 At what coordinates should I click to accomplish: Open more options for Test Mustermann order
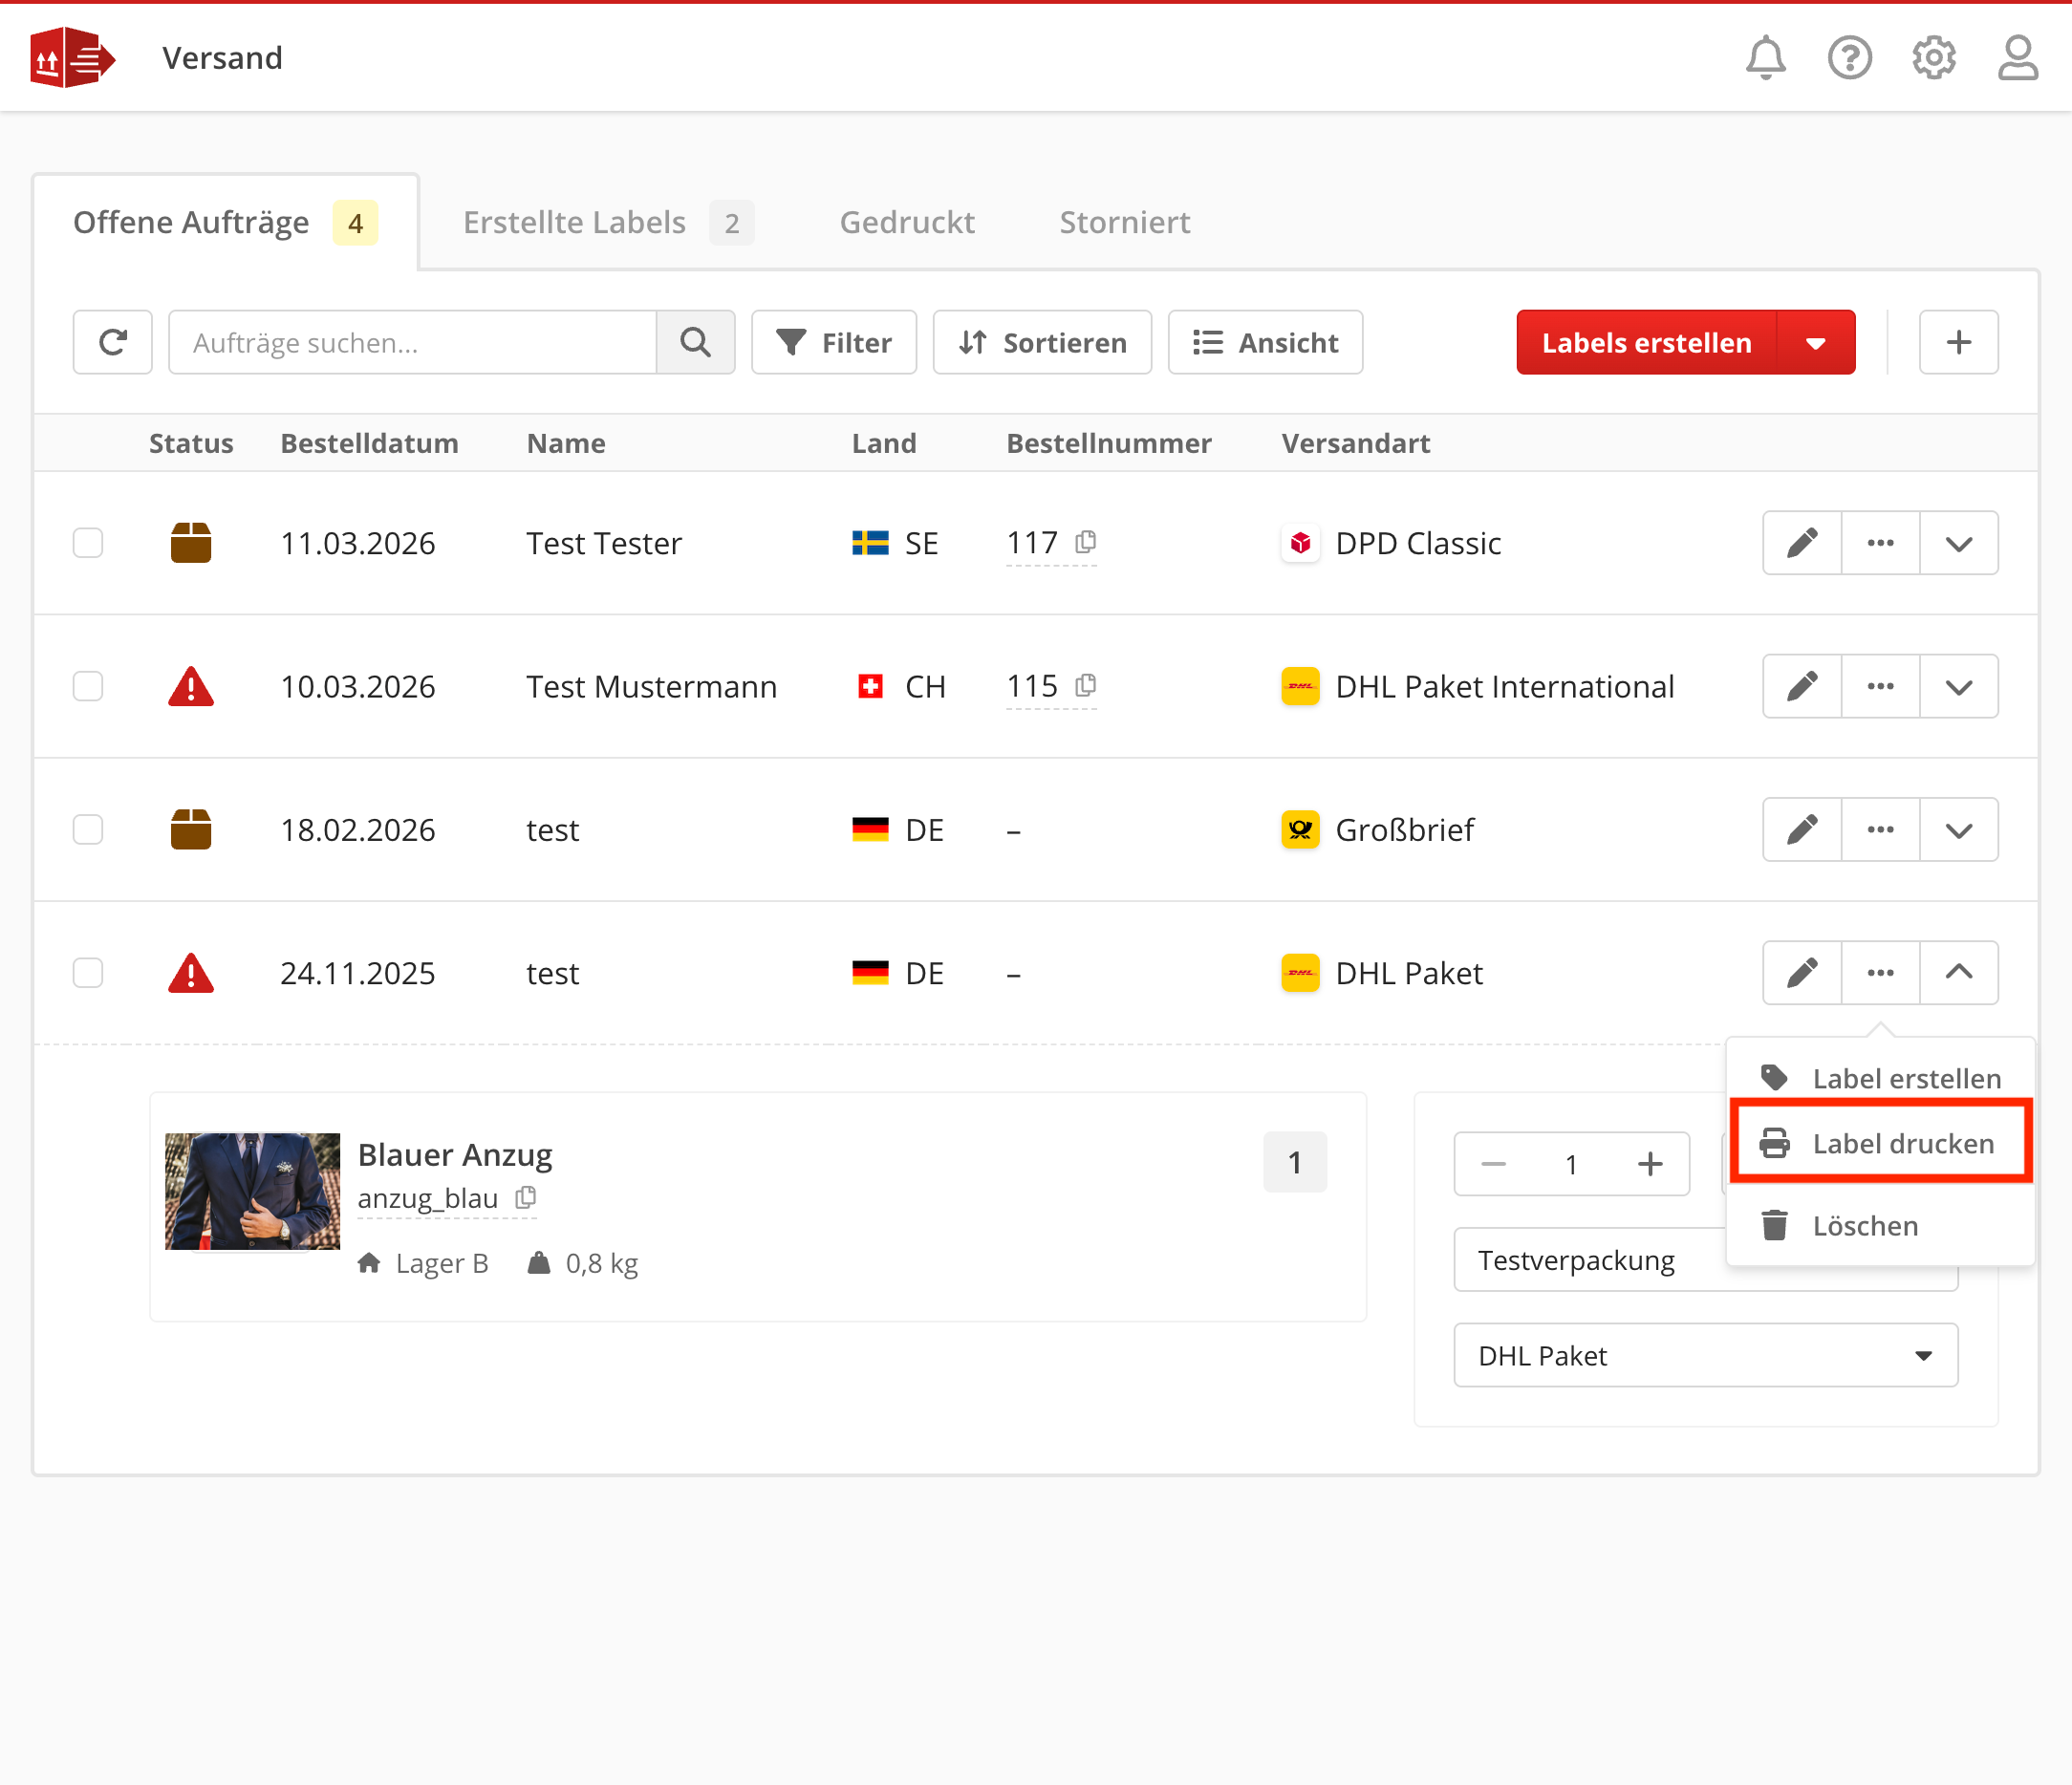1880,686
